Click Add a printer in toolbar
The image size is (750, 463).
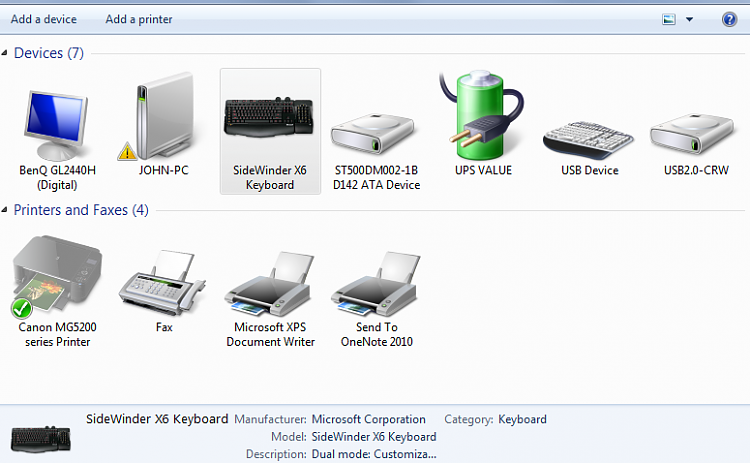point(139,19)
